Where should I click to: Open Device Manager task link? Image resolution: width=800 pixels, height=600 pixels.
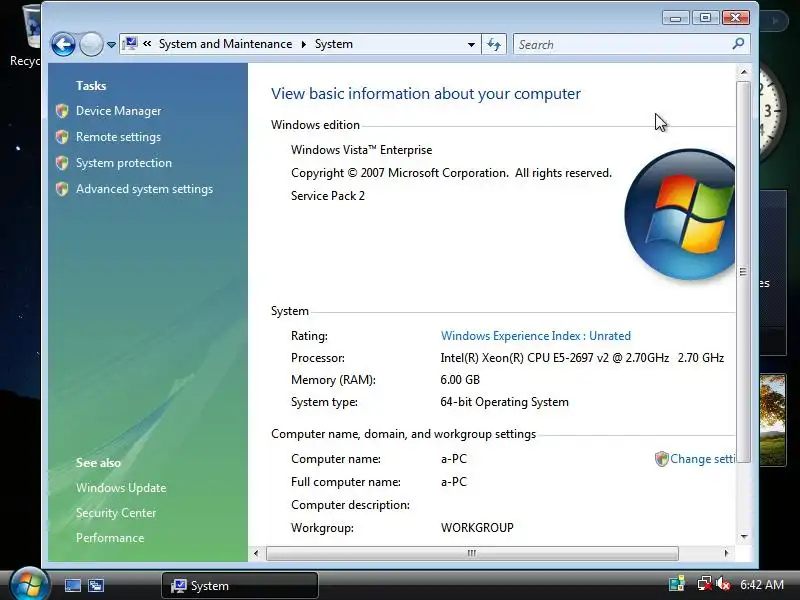[118, 111]
